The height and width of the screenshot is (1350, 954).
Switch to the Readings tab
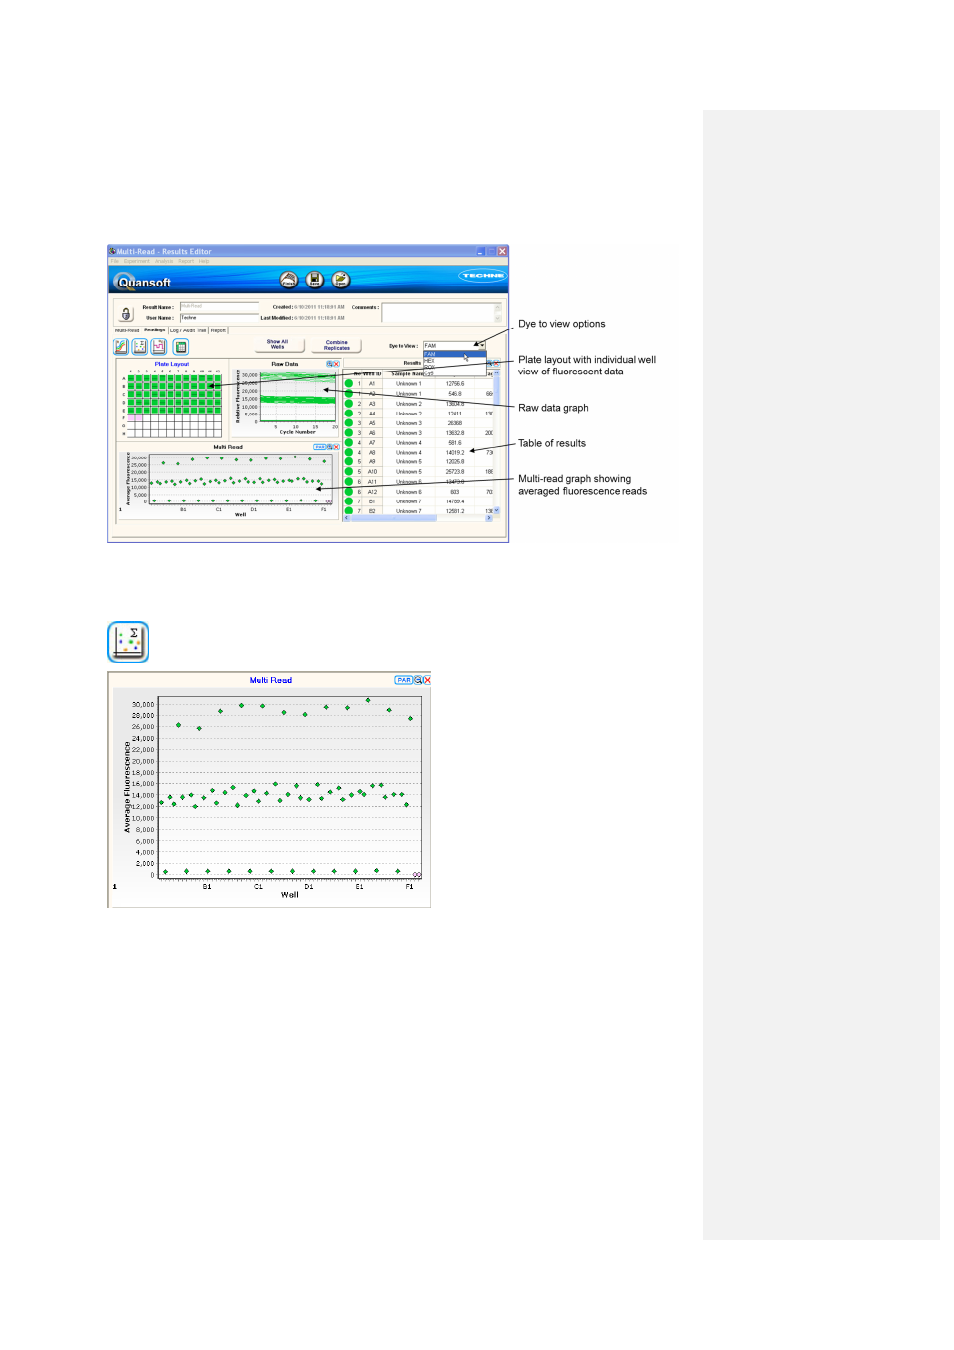tap(155, 330)
